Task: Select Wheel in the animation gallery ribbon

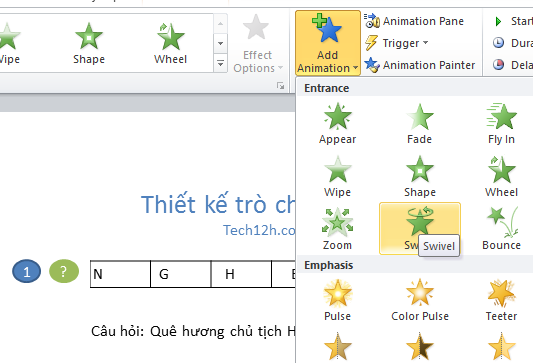Action: (x=170, y=44)
